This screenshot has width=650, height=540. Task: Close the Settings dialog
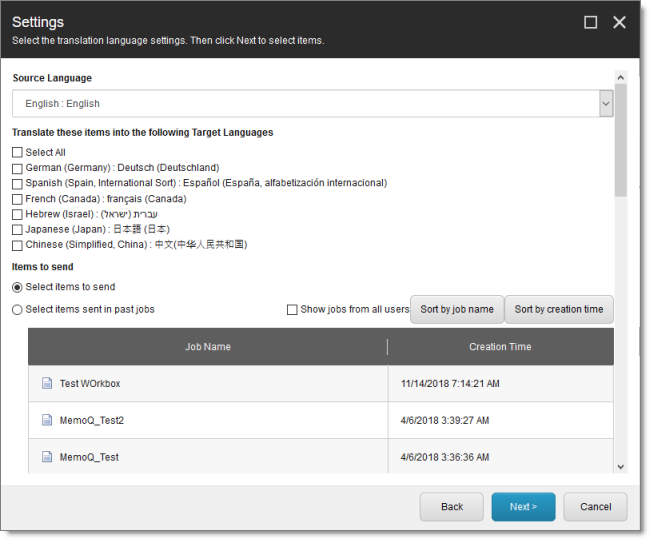tap(619, 22)
